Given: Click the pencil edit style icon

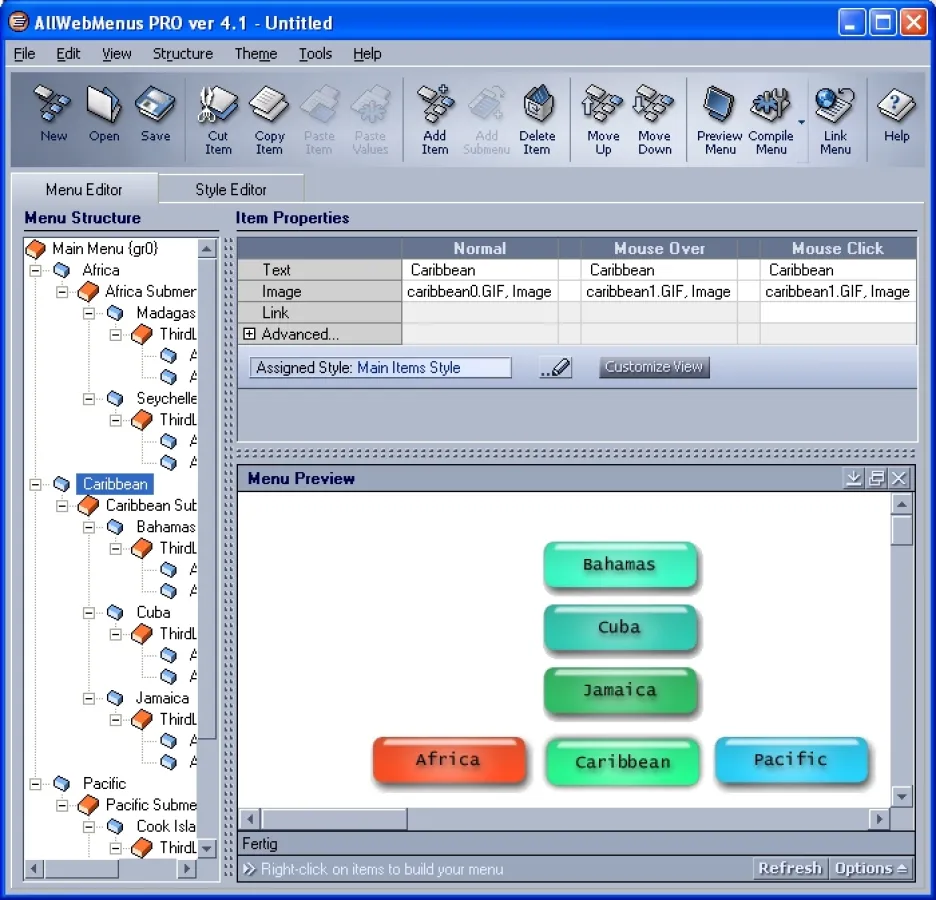Looking at the screenshot, I should pyautogui.click(x=556, y=368).
